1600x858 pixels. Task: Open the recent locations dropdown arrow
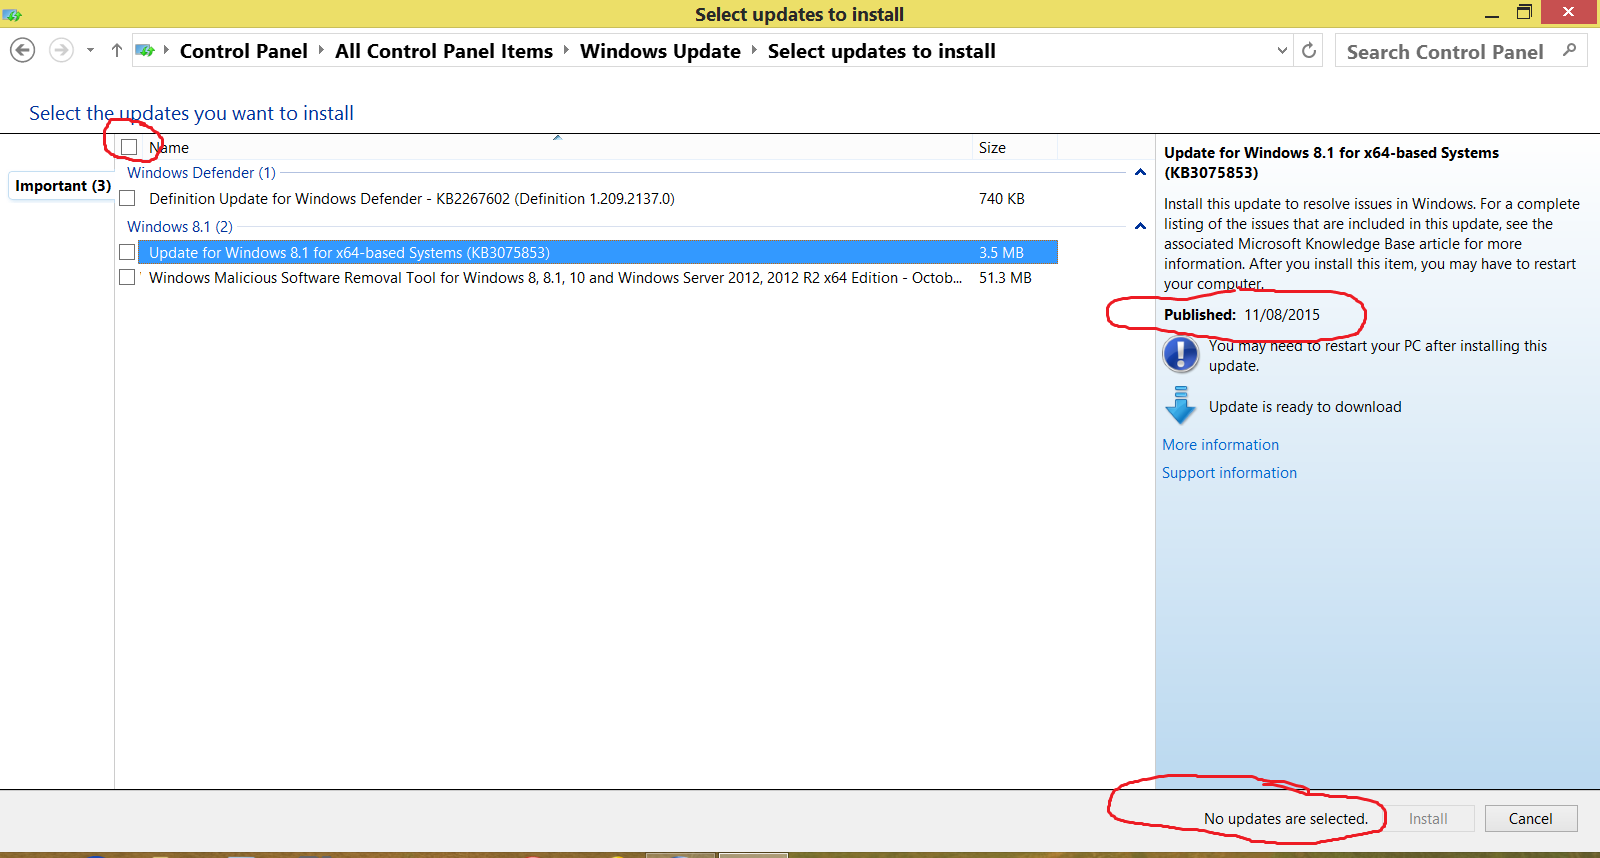pyautogui.click(x=90, y=50)
